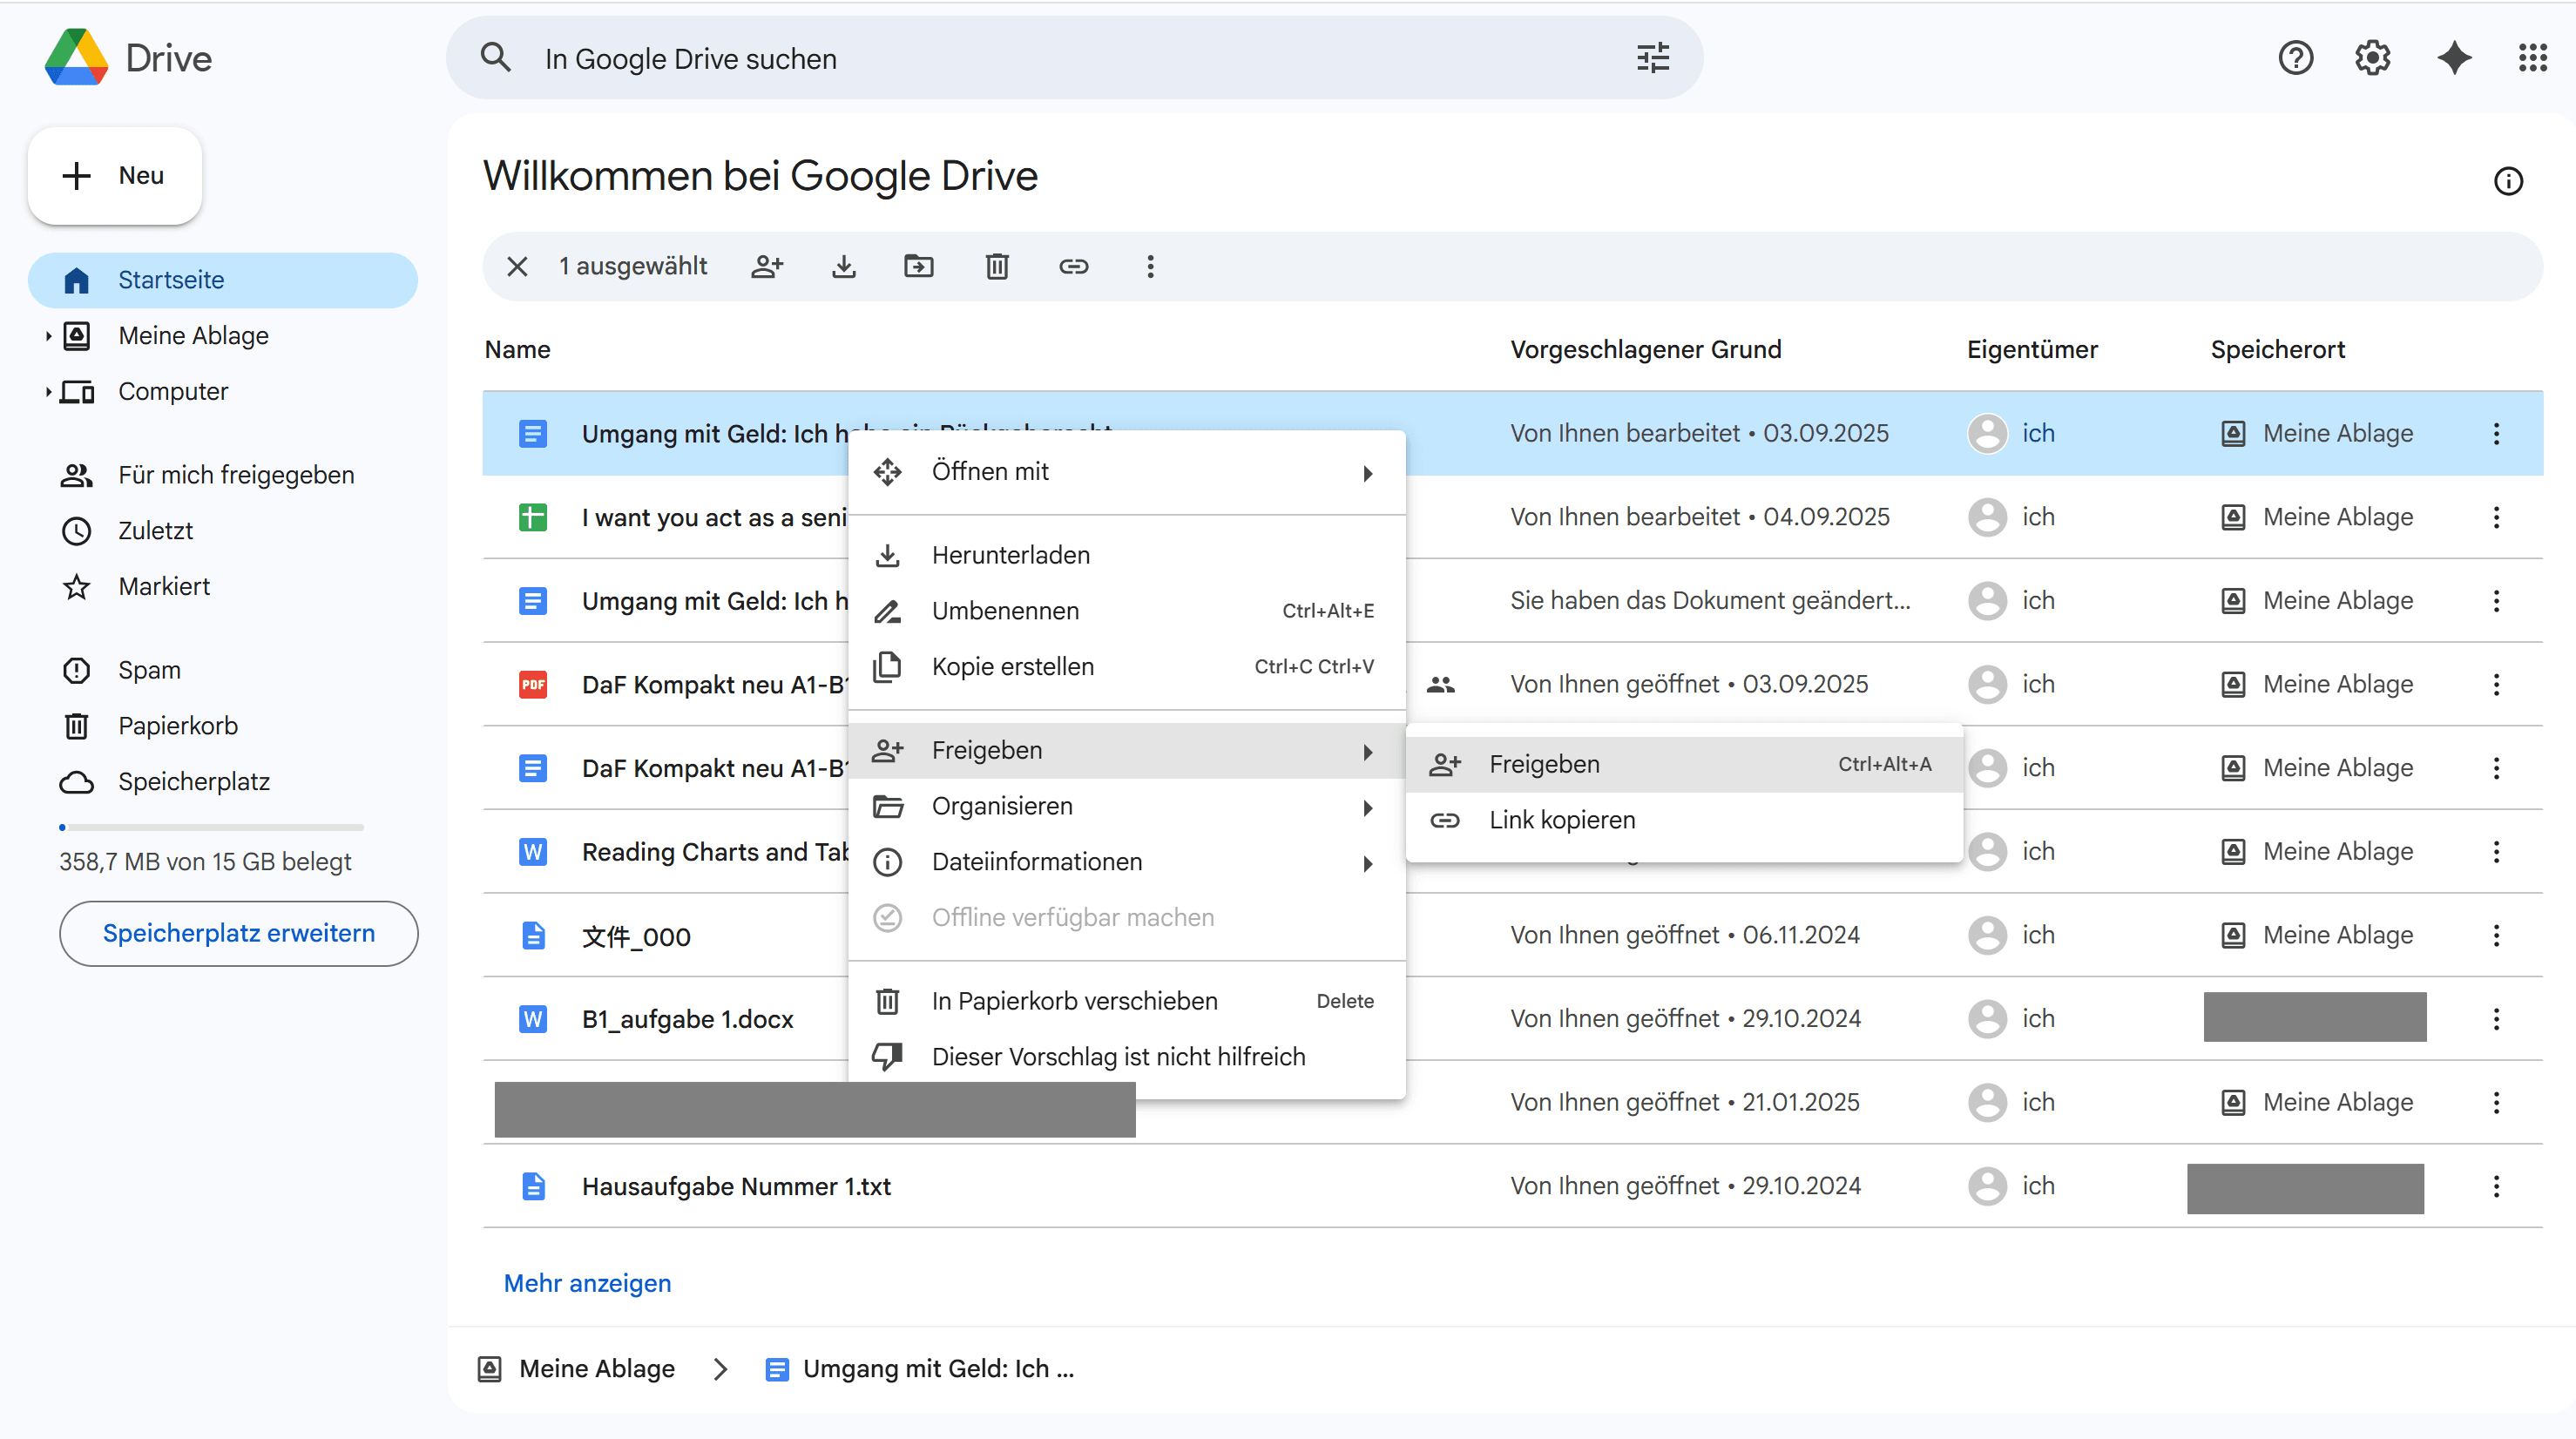This screenshot has height=1439, width=2576.
Task: Open Für mich freigegeben in sidebar
Action: point(223,476)
